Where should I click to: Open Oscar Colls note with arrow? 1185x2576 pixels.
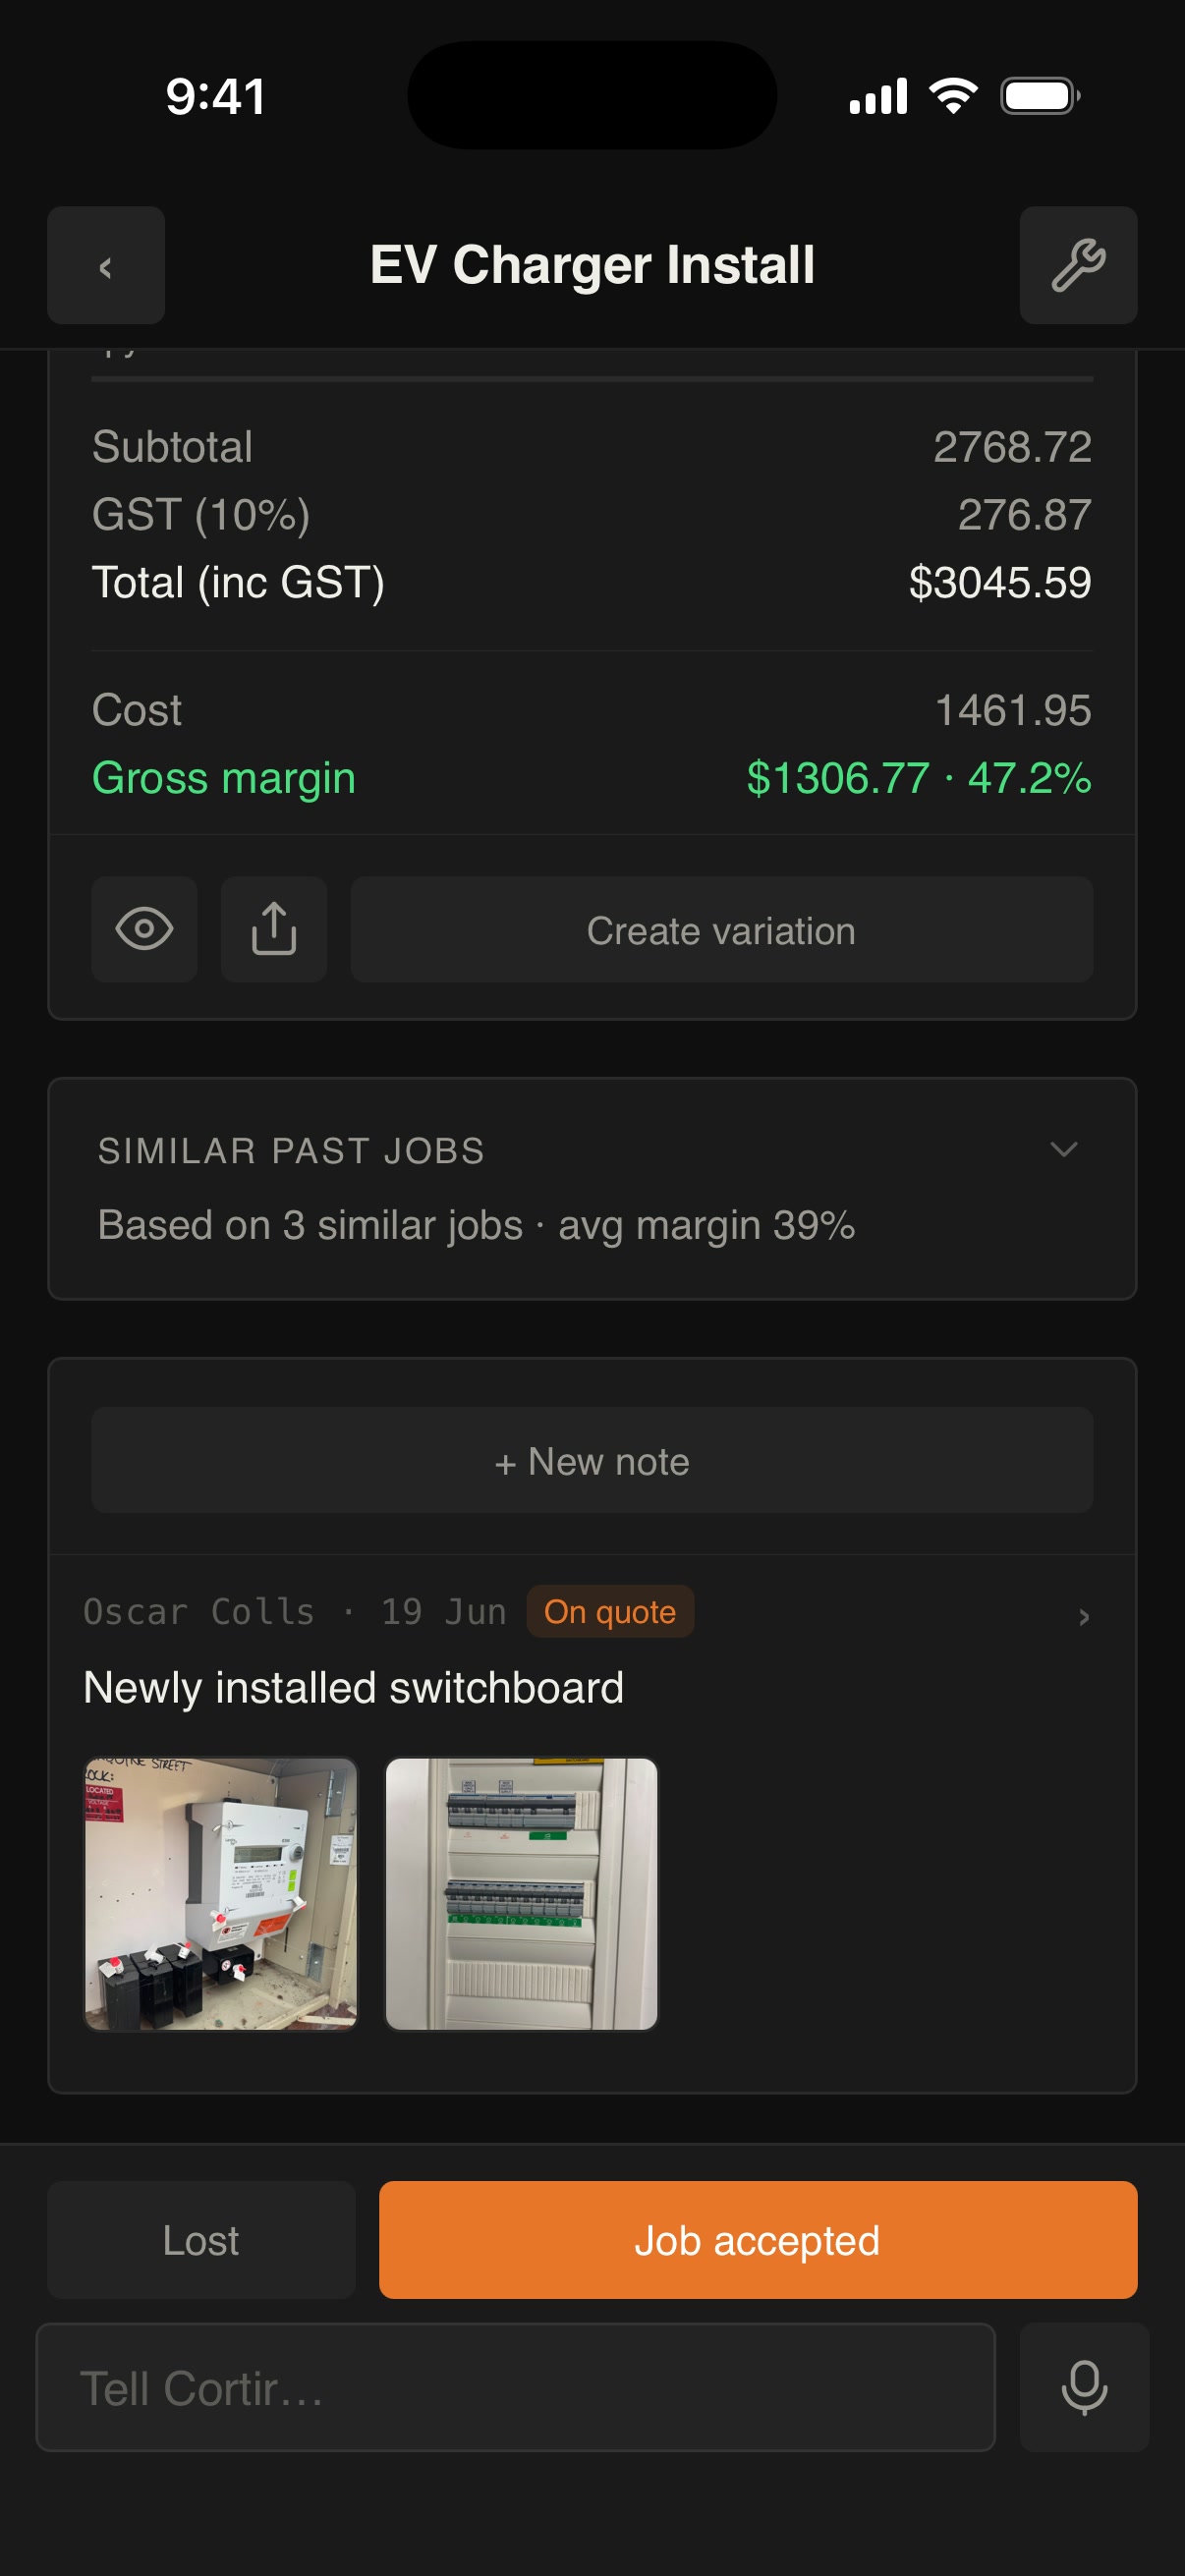[x=1084, y=1617]
